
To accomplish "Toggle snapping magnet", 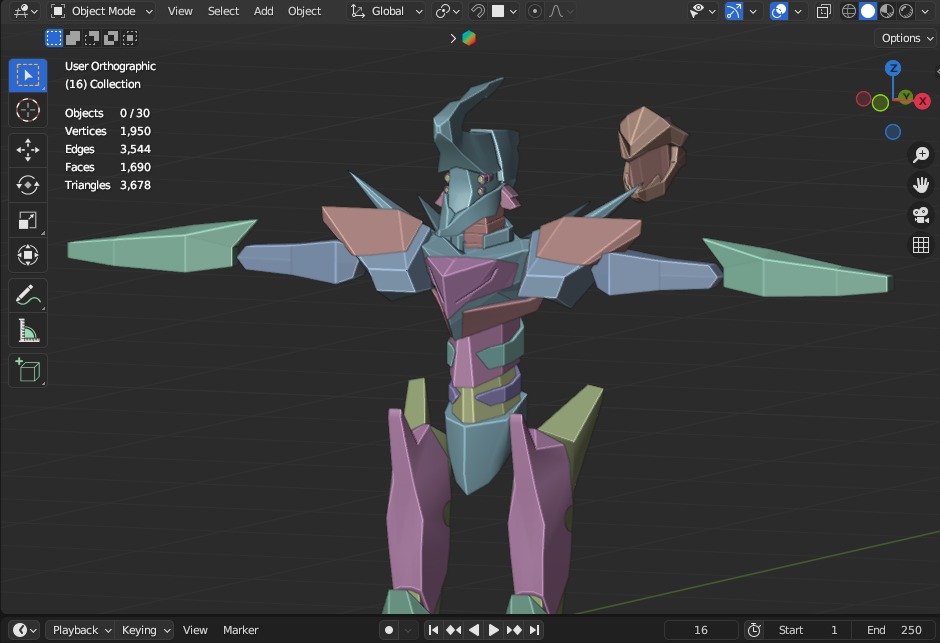I will pos(478,11).
